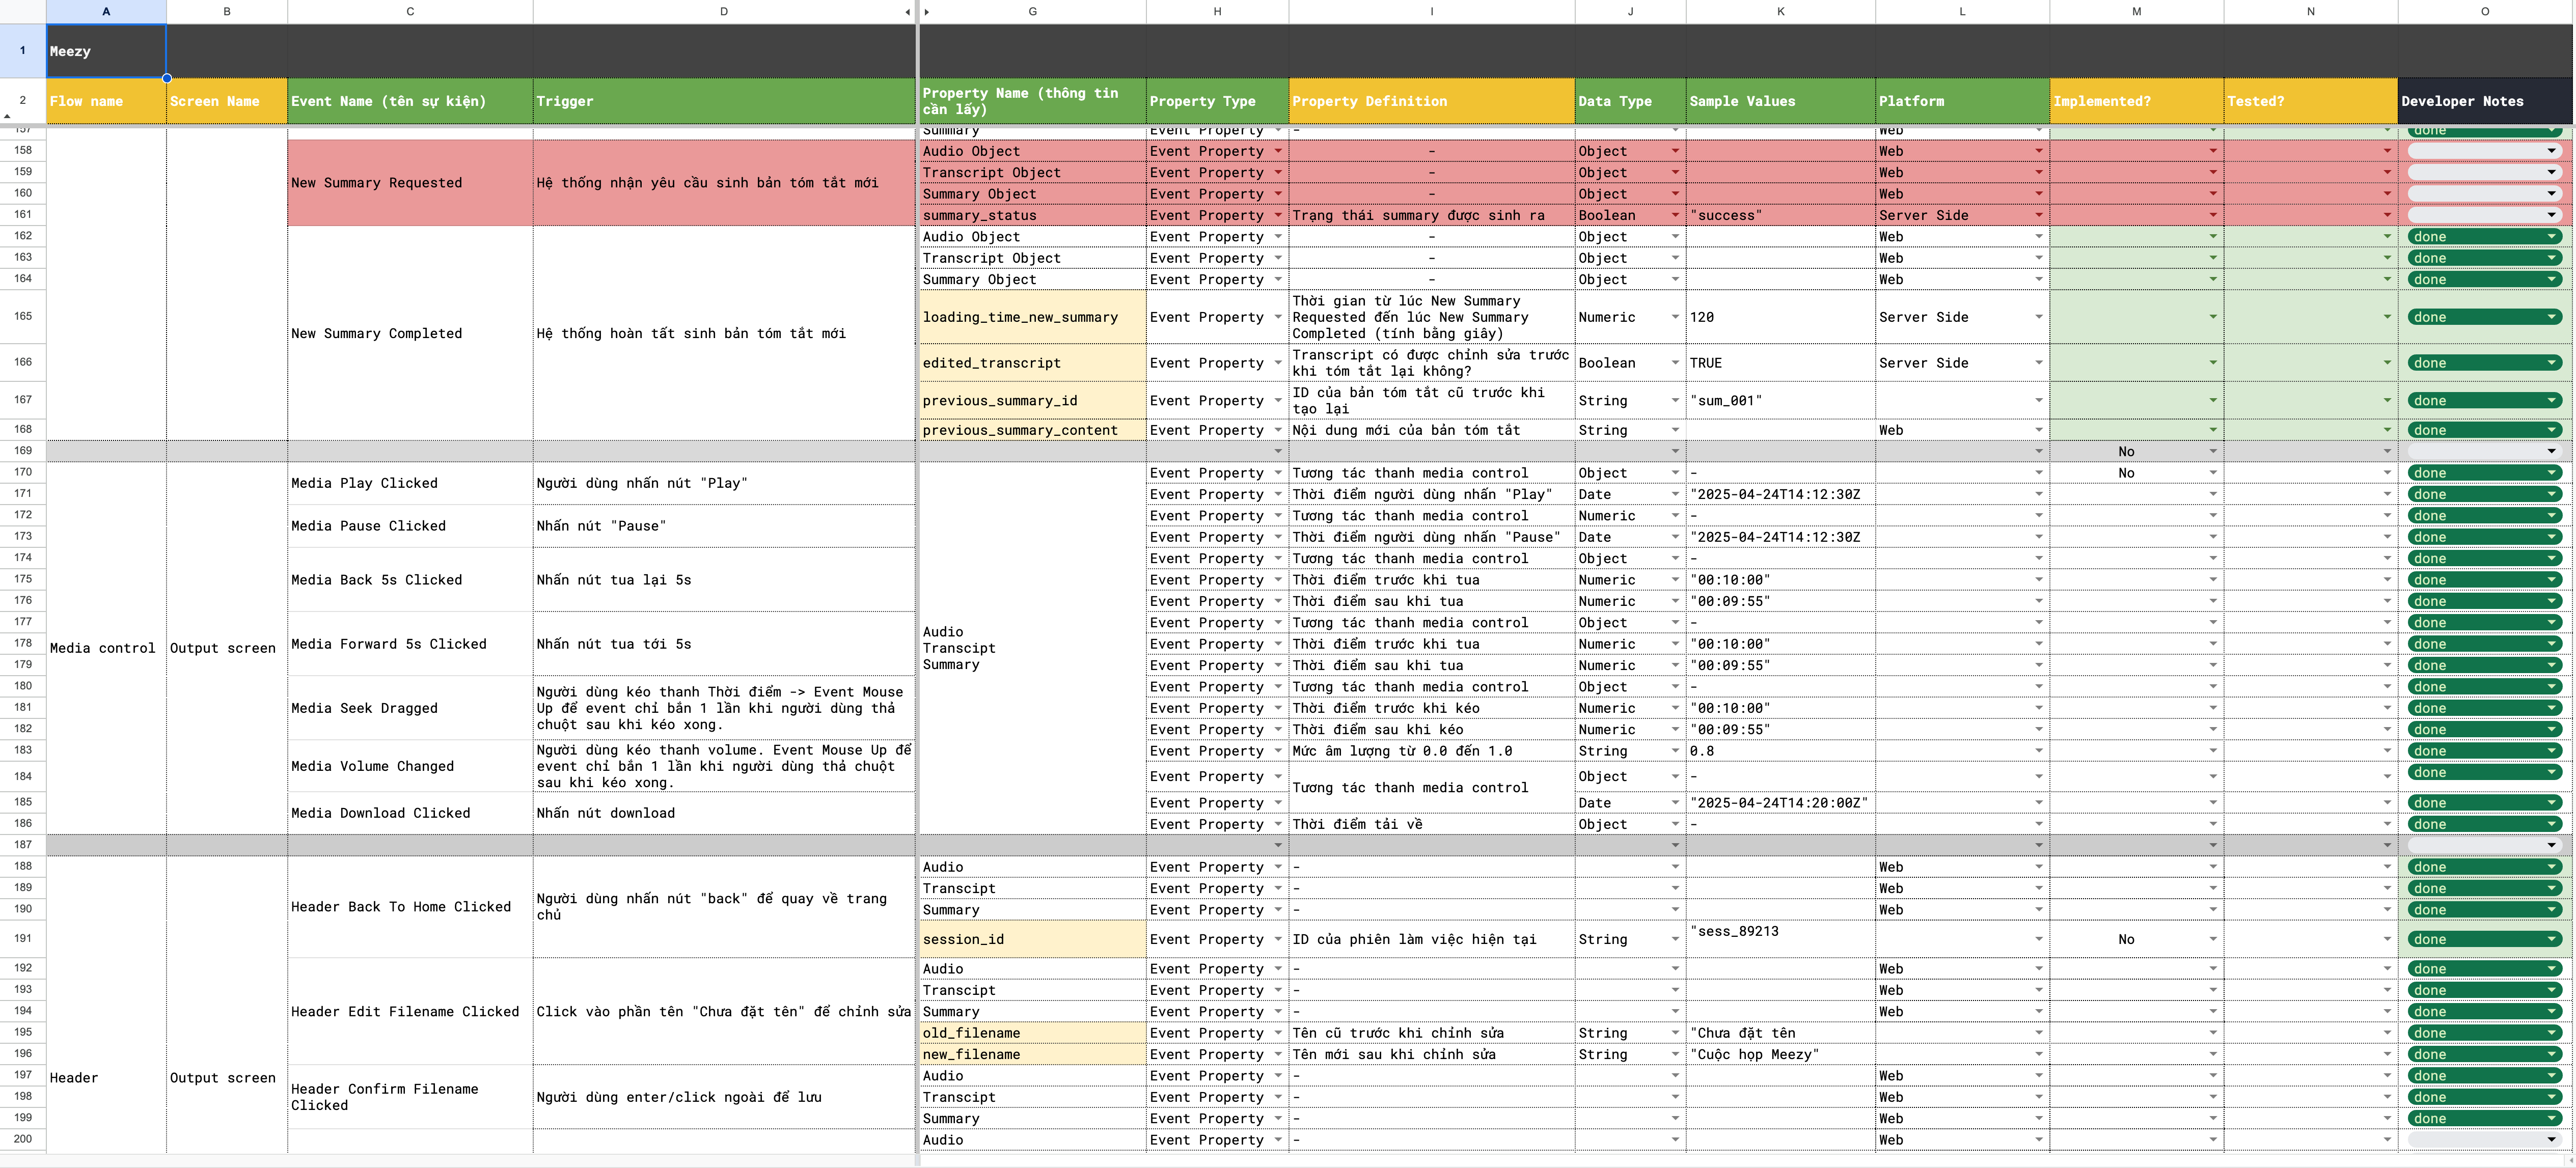Select row number 169
Image resolution: width=2576 pixels, height=1168 pixels.
coord(23,451)
